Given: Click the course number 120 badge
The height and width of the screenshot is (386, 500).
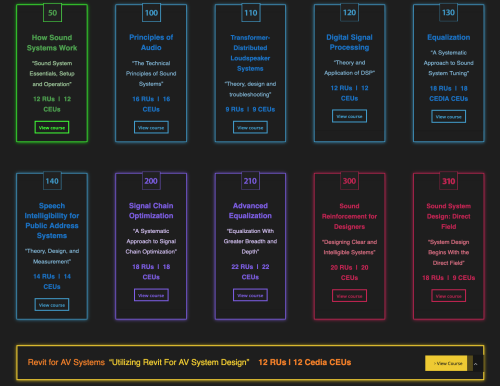Looking at the screenshot, I should tap(349, 13).
